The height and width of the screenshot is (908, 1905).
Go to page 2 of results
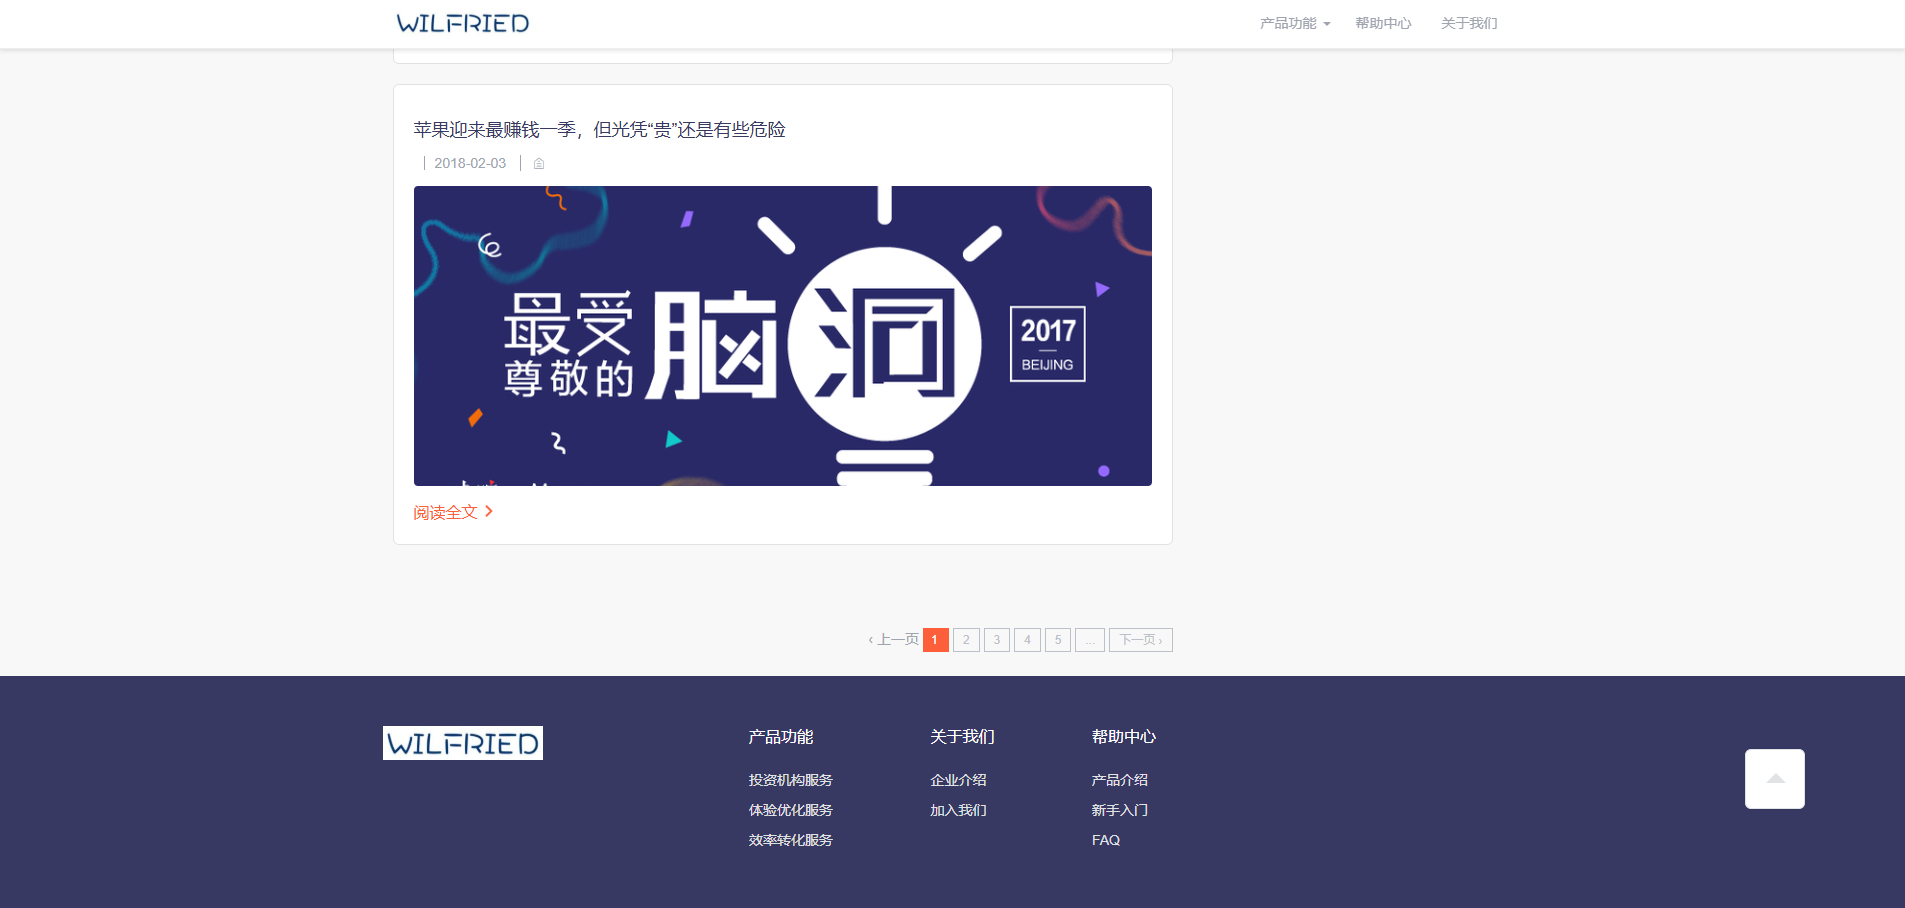(966, 640)
